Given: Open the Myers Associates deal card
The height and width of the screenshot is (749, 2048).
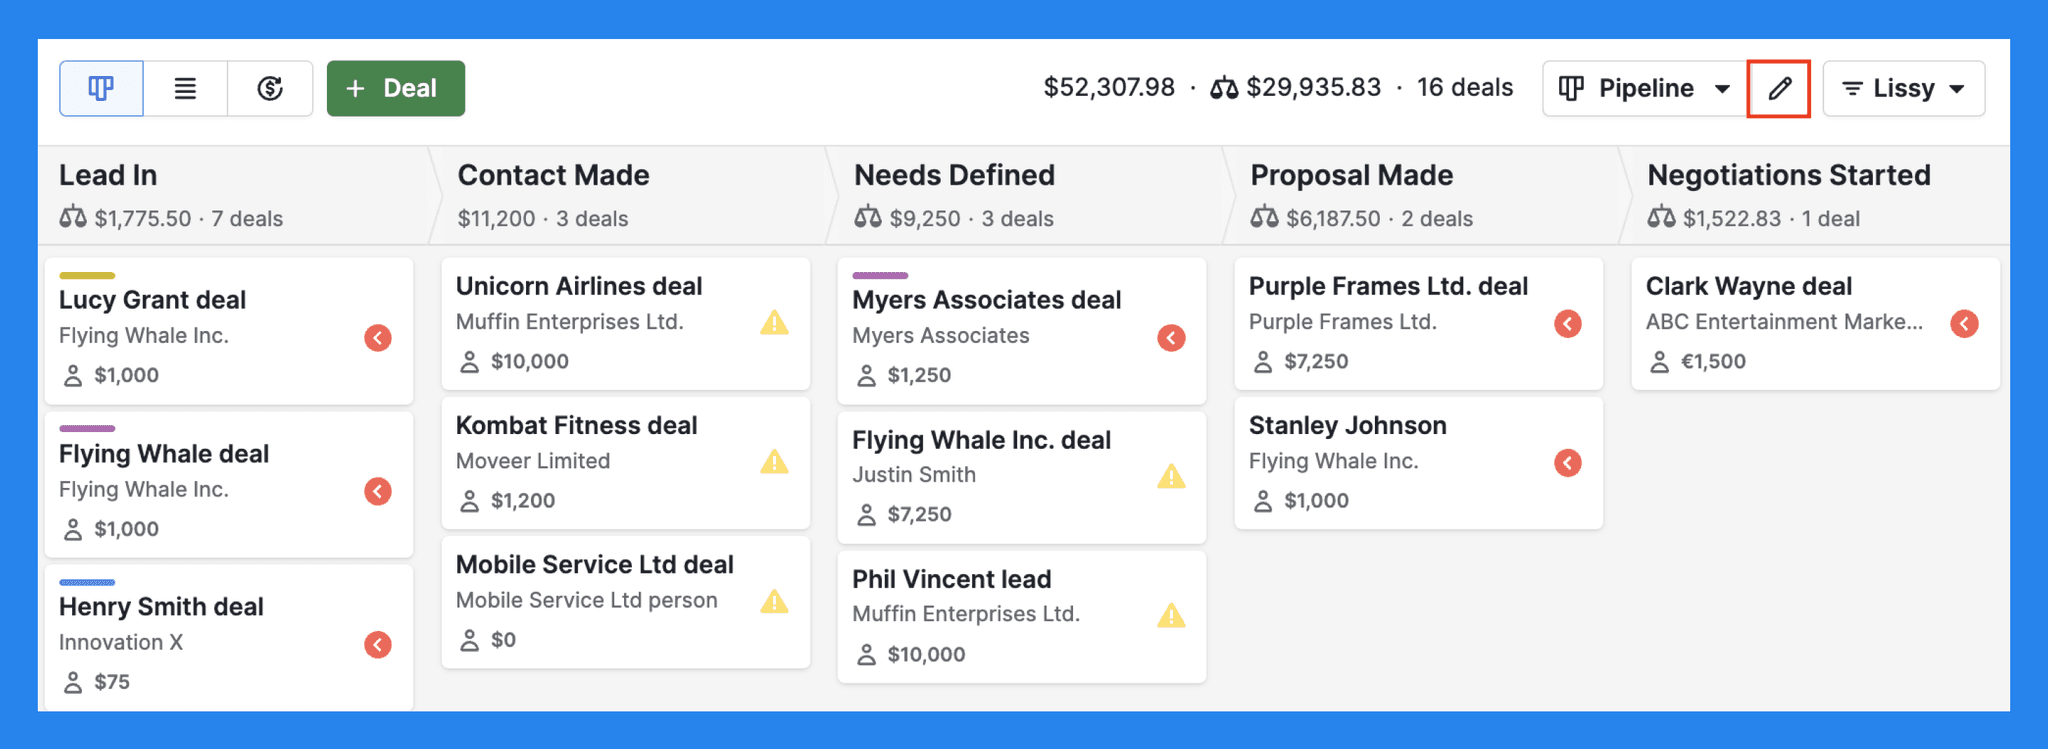Looking at the screenshot, I should pyautogui.click(x=986, y=300).
